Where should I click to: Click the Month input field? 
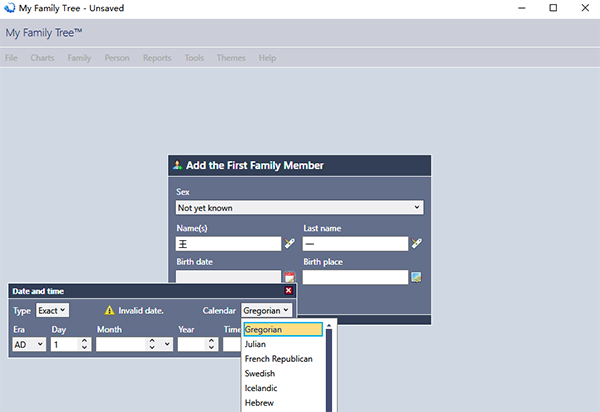[121, 344]
